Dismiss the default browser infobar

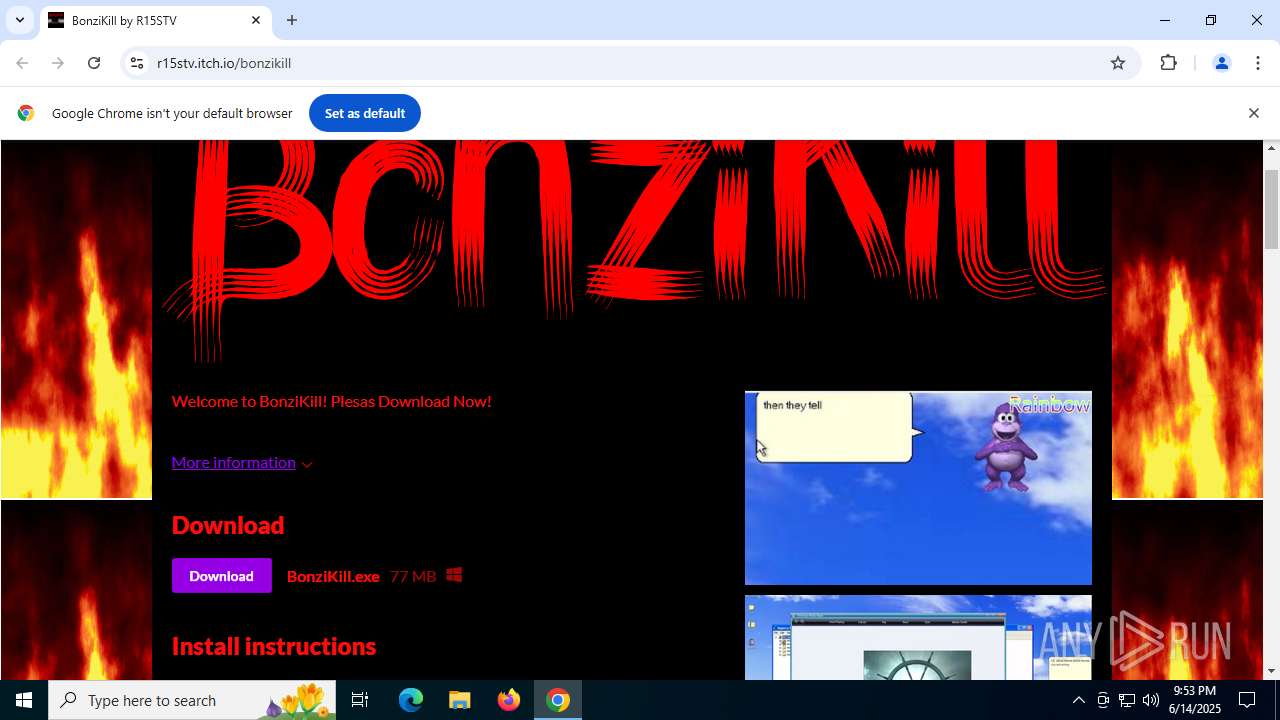[1253, 113]
